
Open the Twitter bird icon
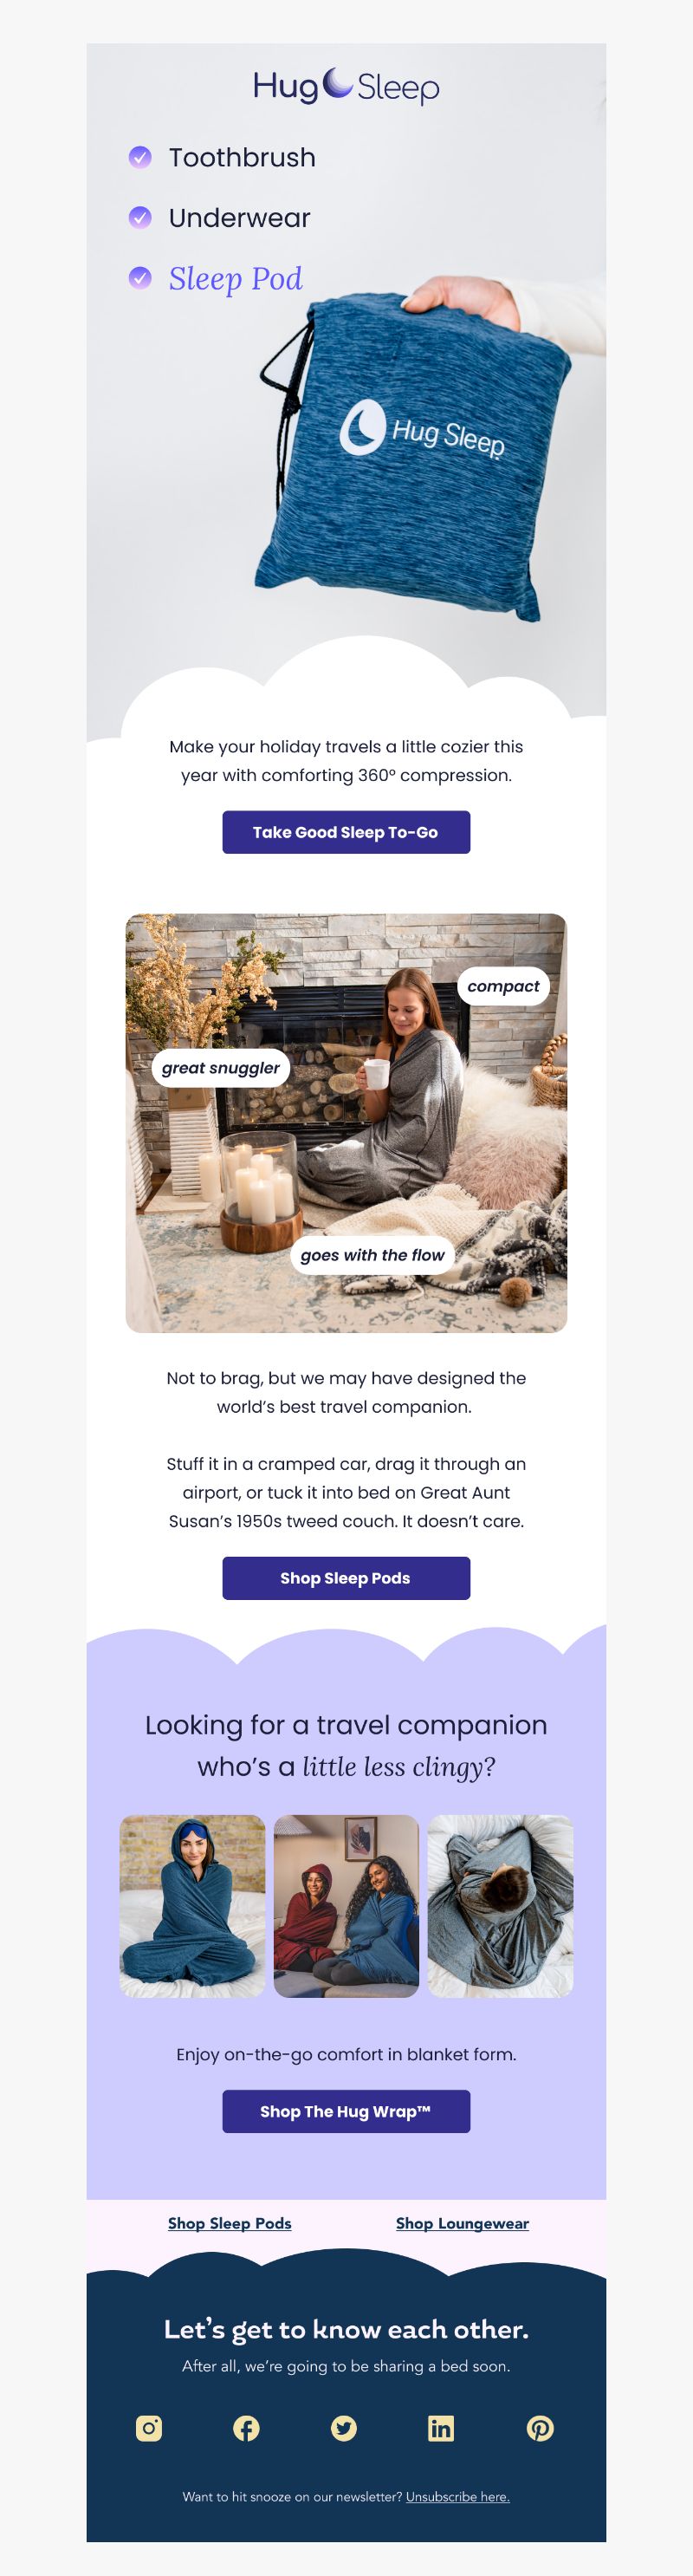pyautogui.click(x=344, y=2428)
